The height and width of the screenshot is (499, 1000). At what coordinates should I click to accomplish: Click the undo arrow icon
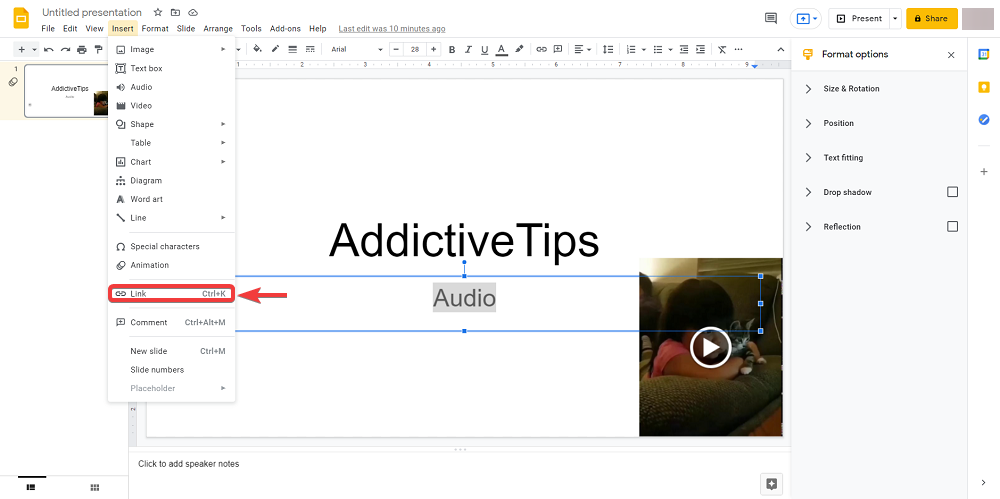click(x=48, y=49)
